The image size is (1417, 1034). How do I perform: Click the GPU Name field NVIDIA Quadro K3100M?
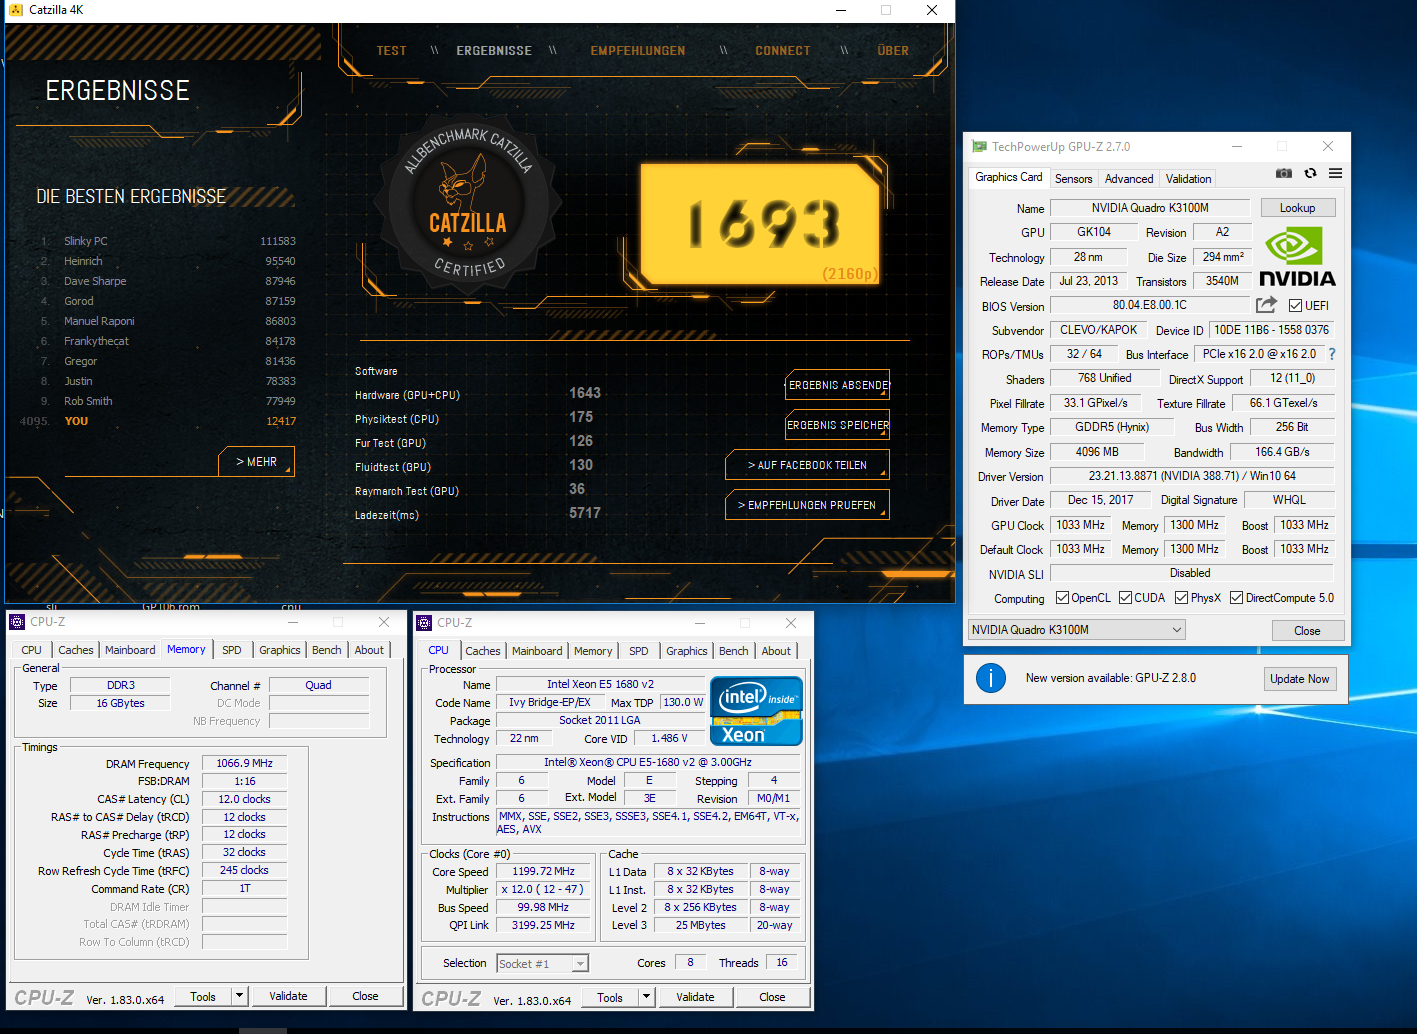1150,208
